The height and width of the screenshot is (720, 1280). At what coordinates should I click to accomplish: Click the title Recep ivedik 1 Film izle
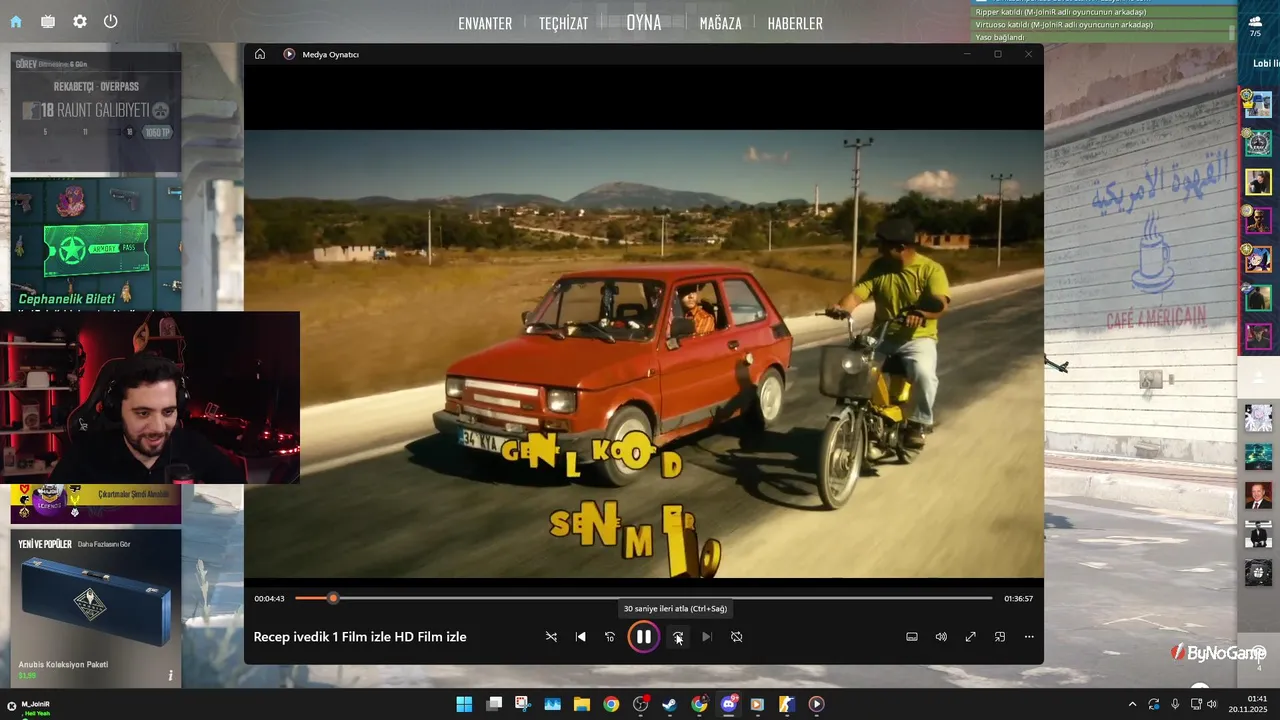click(x=360, y=636)
